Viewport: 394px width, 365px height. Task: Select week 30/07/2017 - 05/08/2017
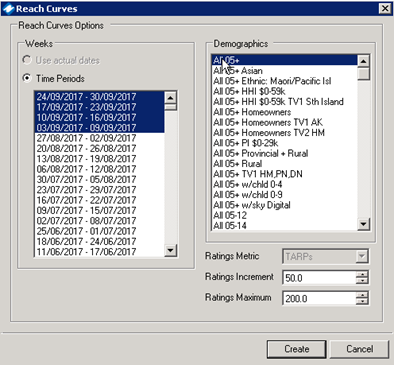coord(99,179)
